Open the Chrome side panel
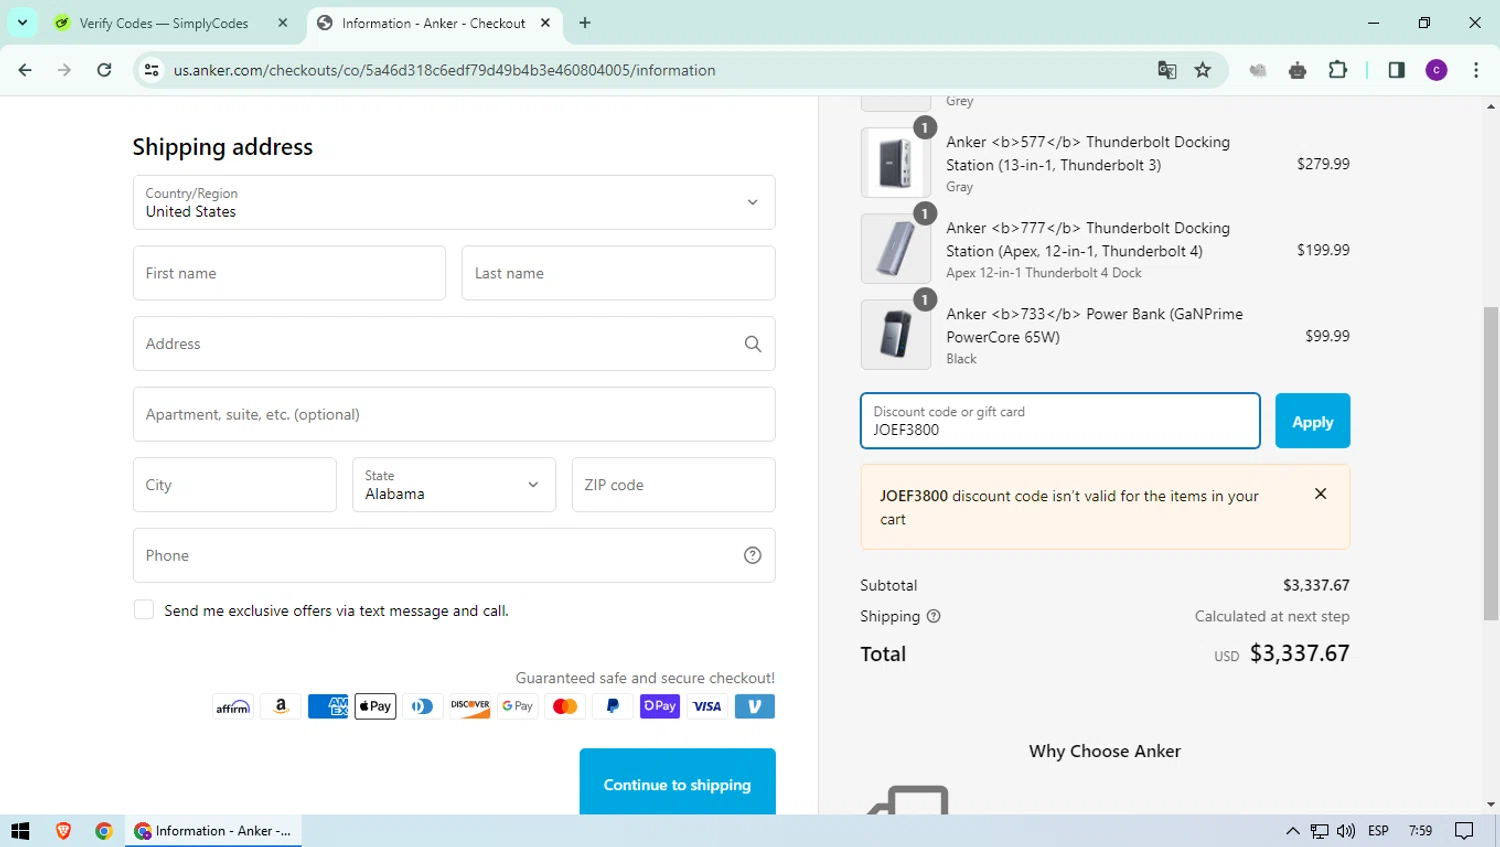The image size is (1500, 847). [x=1397, y=70]
